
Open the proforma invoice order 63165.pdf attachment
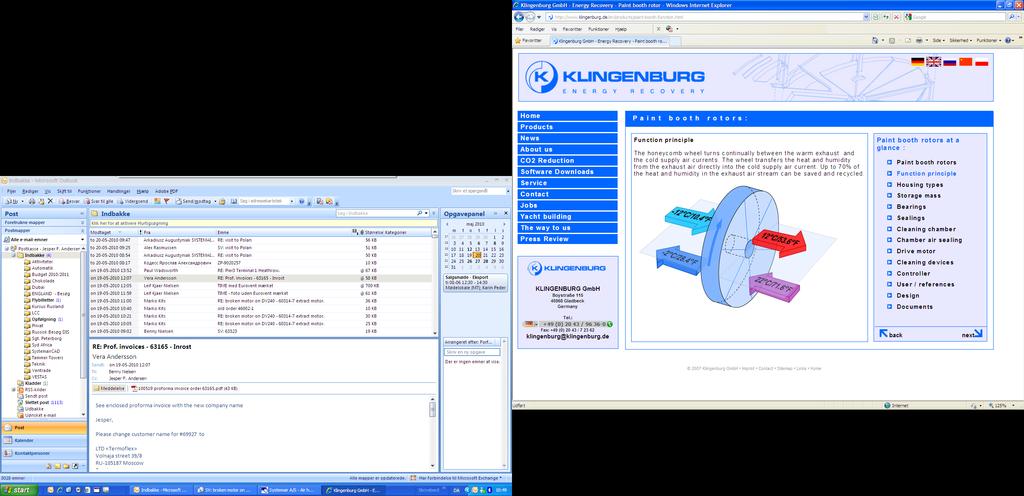tap(184, 388)
